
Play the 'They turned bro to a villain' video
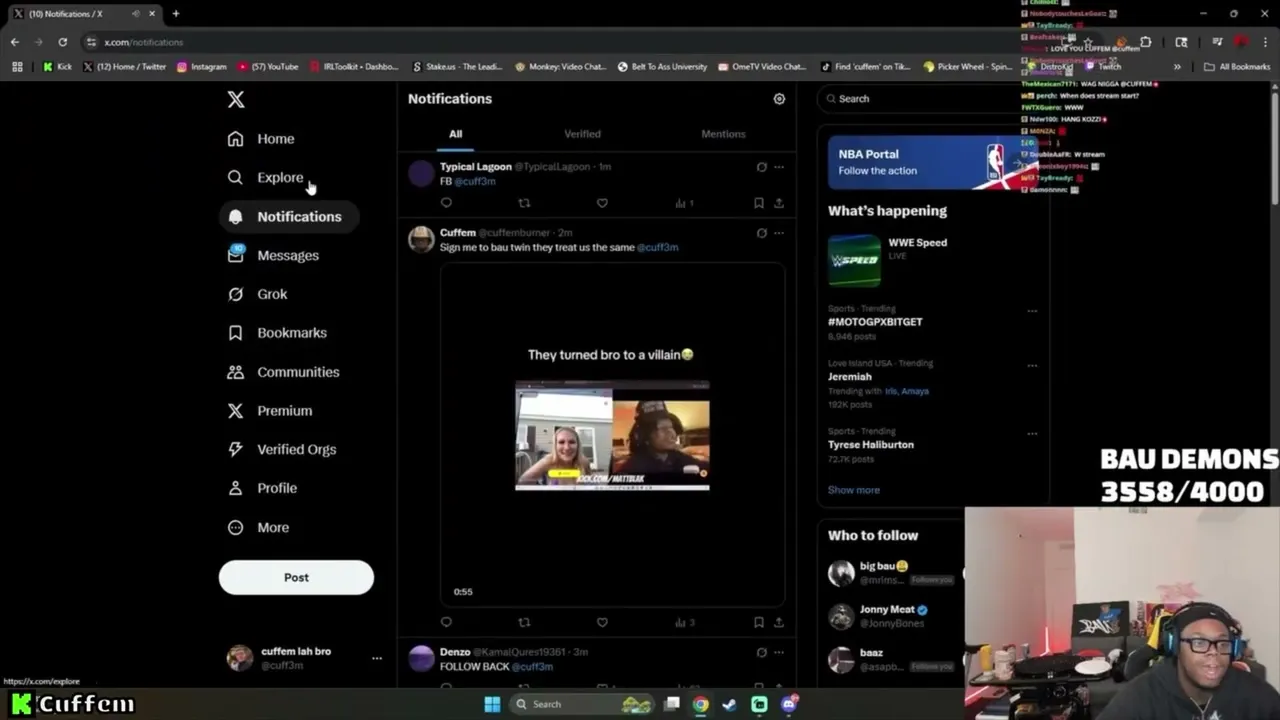click(612, 435)
